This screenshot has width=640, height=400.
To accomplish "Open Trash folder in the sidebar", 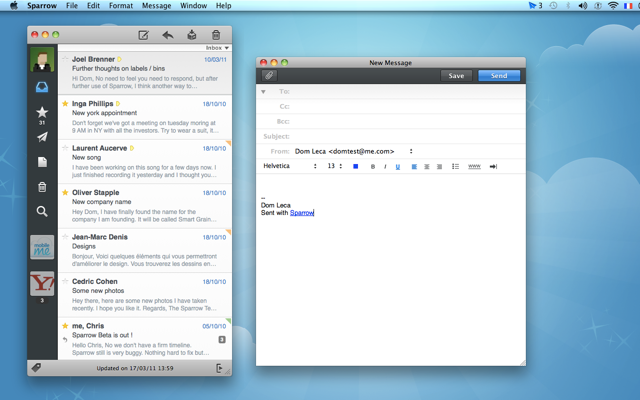I will (x=42, y=187).
